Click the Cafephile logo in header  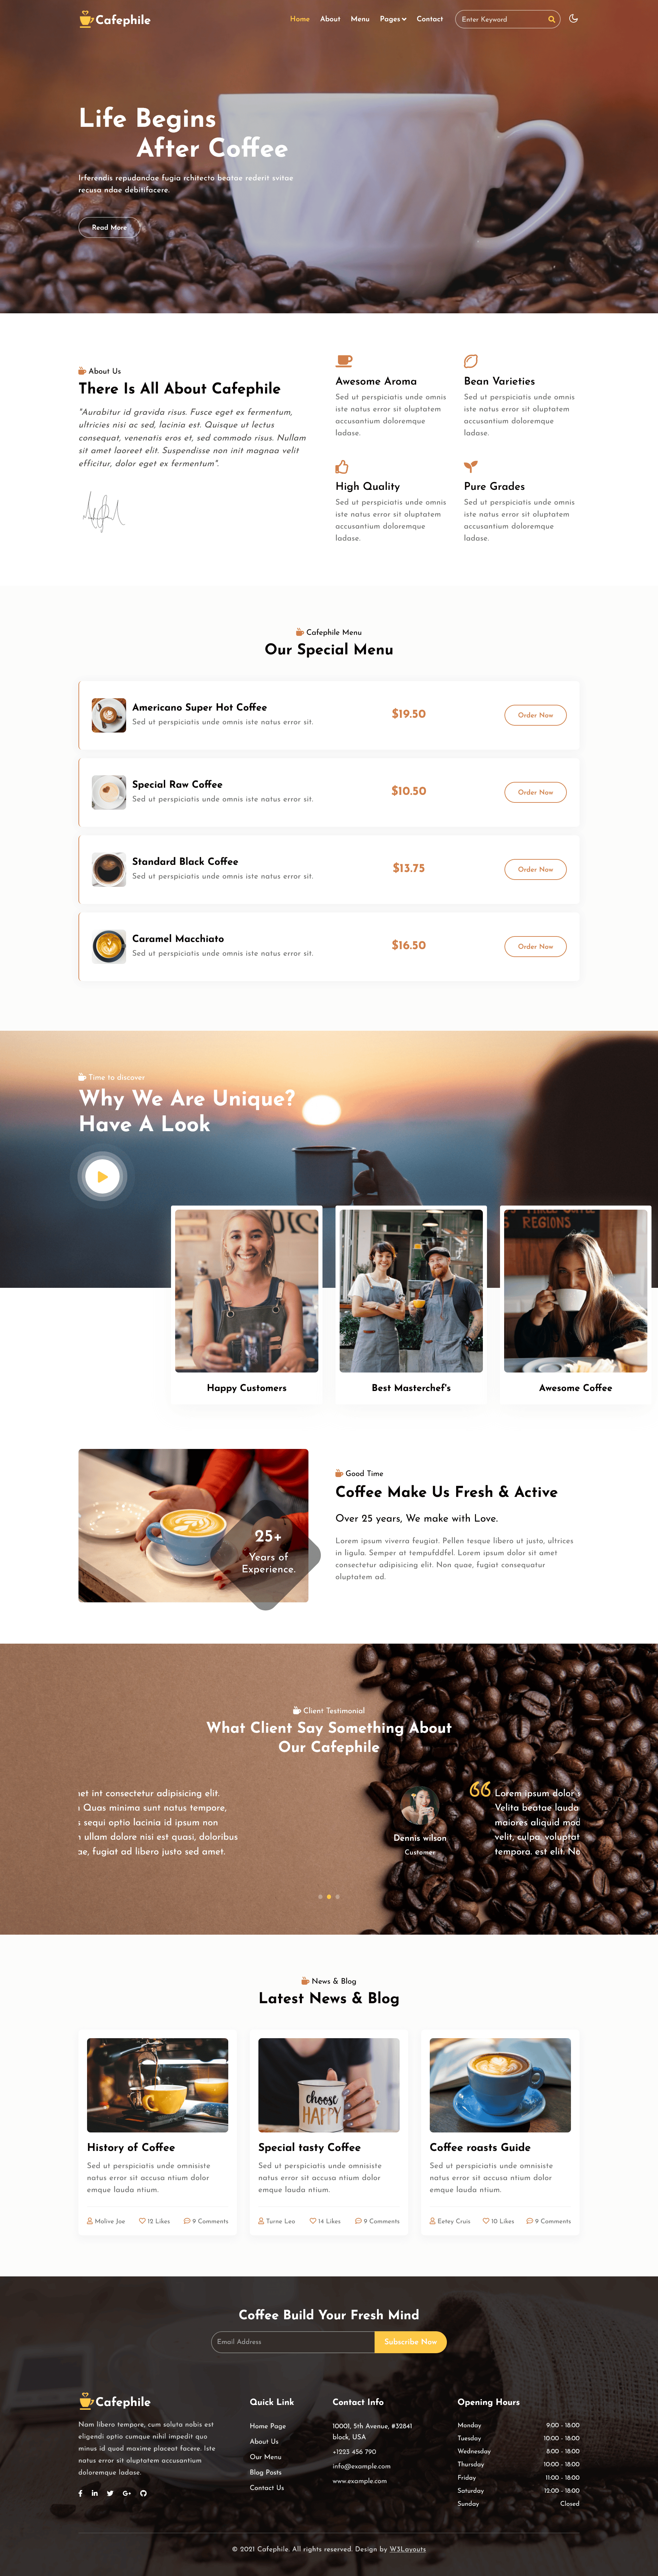coord(115,19)
